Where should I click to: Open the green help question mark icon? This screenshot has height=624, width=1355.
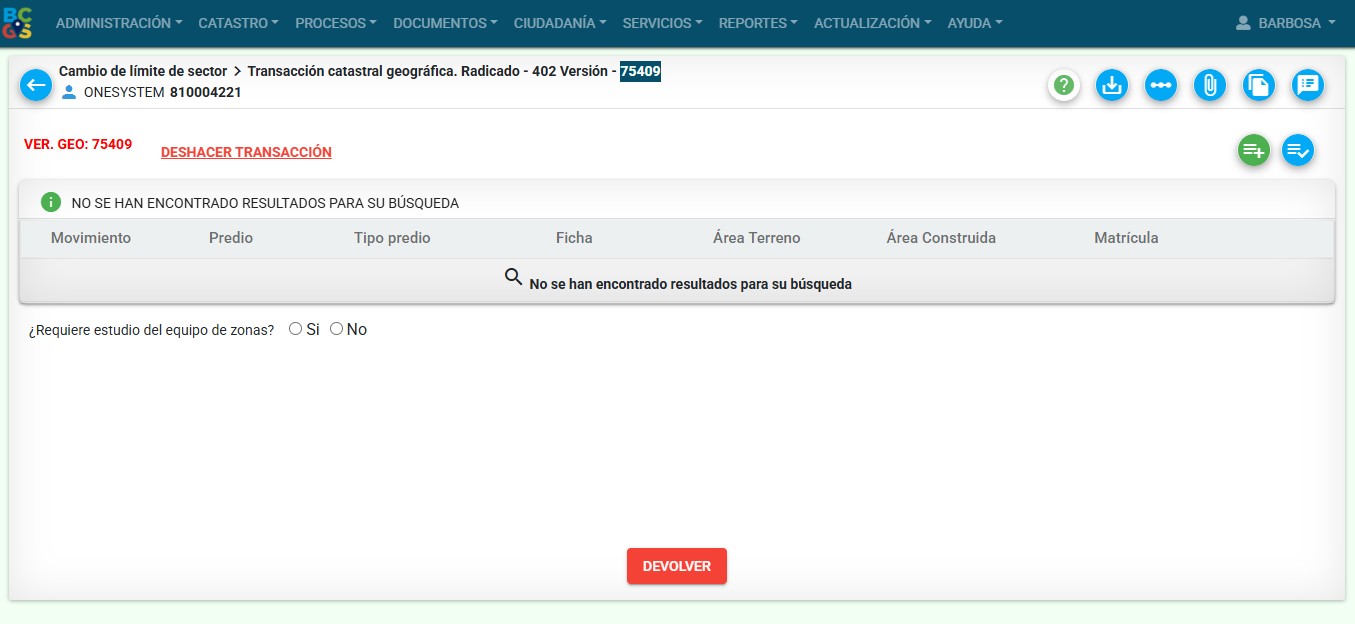1064,86
